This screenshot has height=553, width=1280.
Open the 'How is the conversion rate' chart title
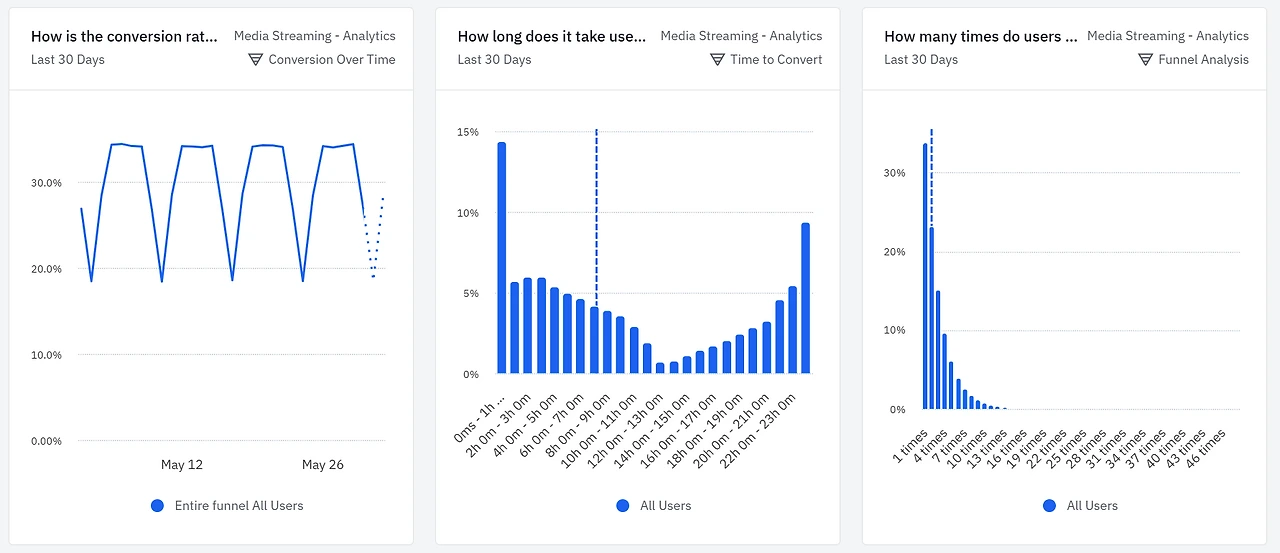124,36
